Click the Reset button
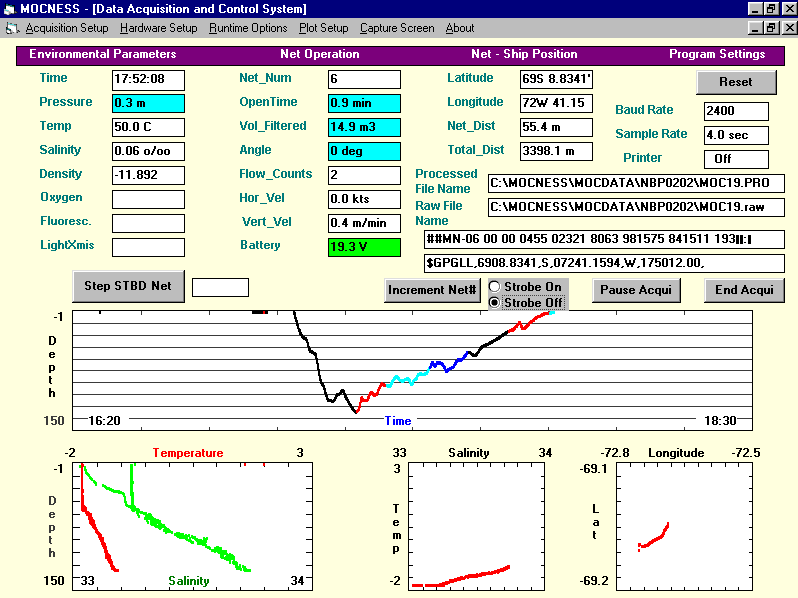 pyautogui.click(x=736, y=82)
